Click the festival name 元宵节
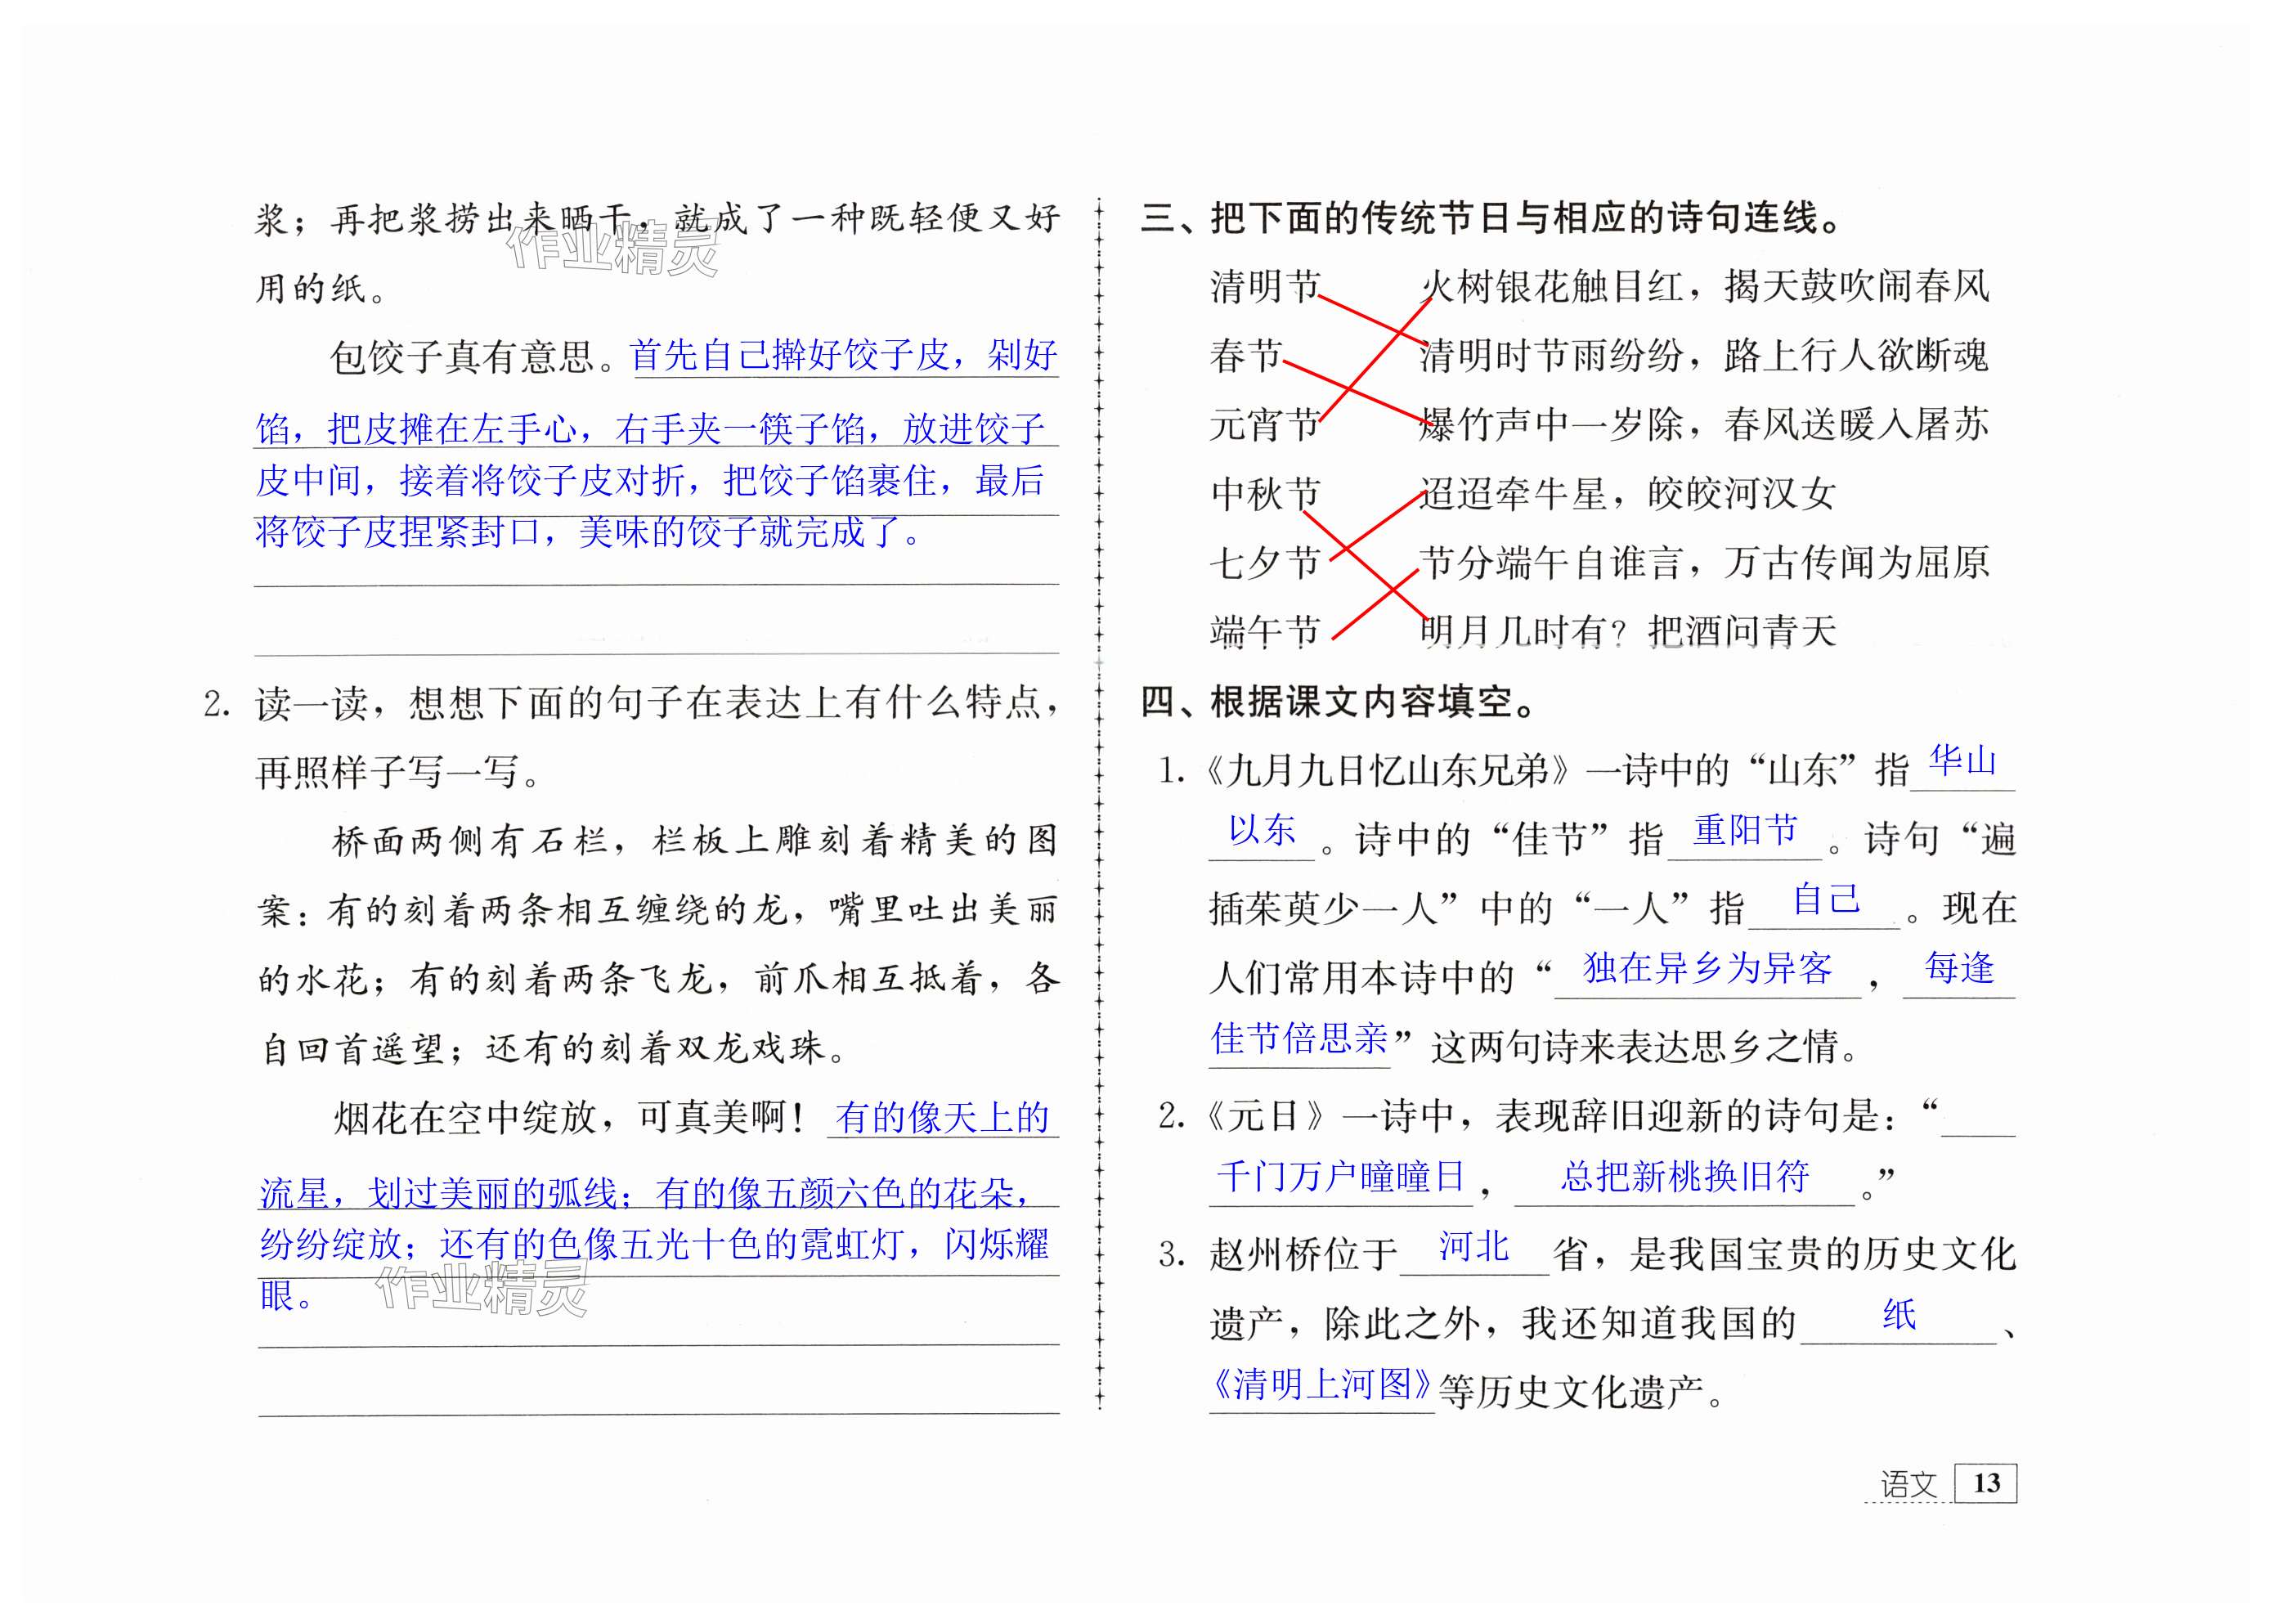The width and height of the screenshot is (2274, 1624). point(1265,425)
